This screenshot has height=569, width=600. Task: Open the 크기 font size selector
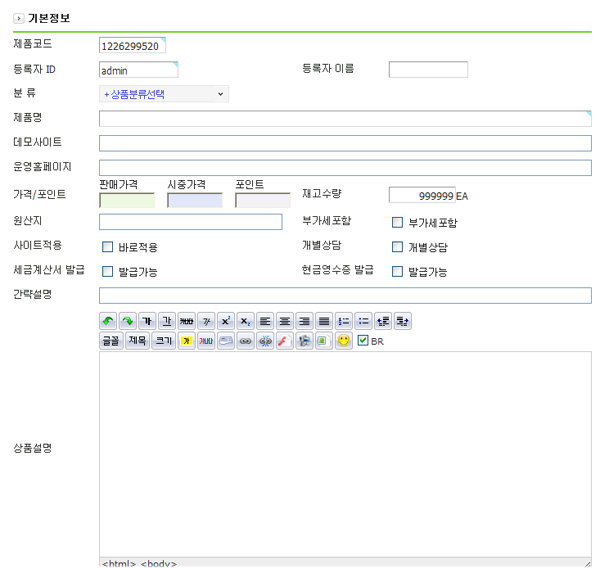(162, 341)
